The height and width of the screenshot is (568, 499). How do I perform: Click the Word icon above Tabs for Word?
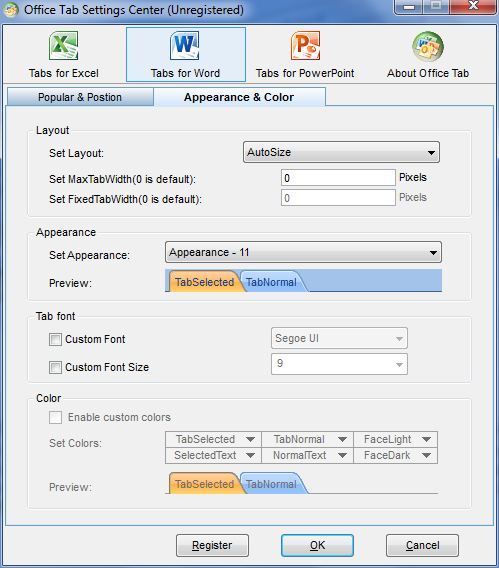click(x=185, y=46)
